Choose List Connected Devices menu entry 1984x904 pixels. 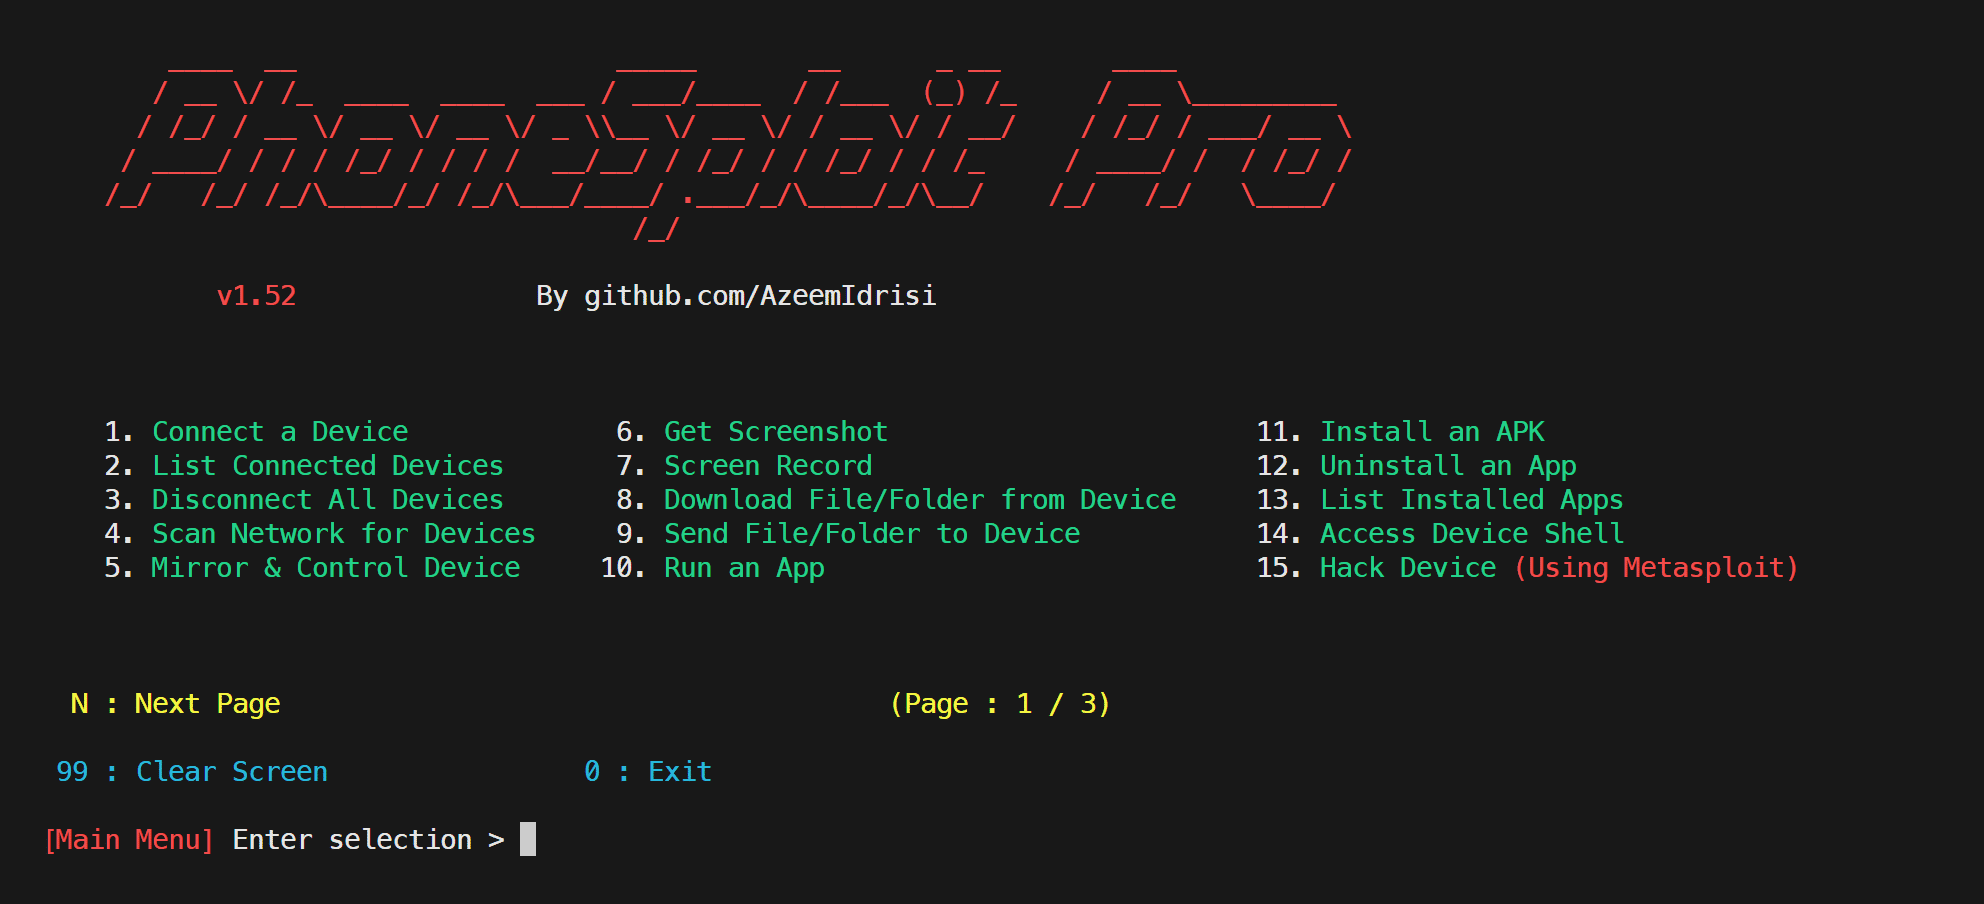coord(327,466)
